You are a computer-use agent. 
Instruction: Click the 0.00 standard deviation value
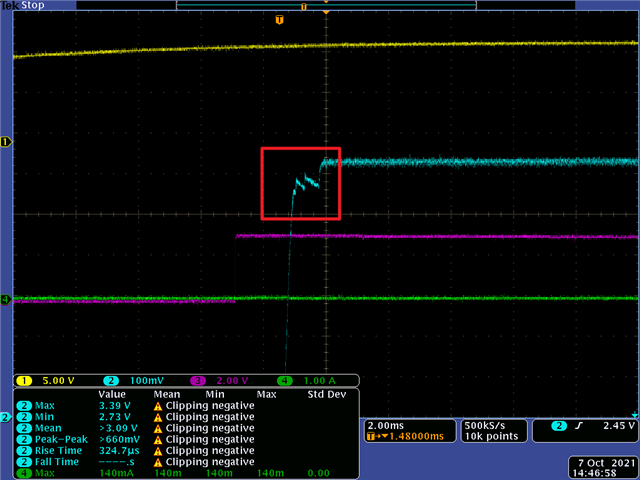point(318,473)
